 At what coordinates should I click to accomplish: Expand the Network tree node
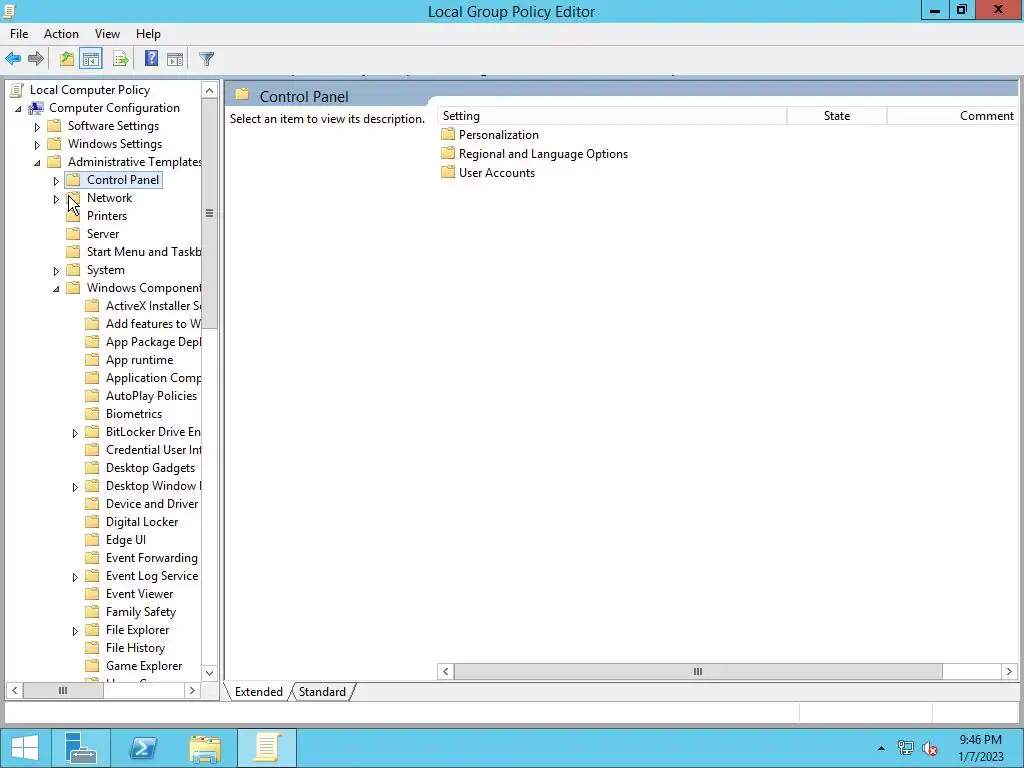point(56,199)
